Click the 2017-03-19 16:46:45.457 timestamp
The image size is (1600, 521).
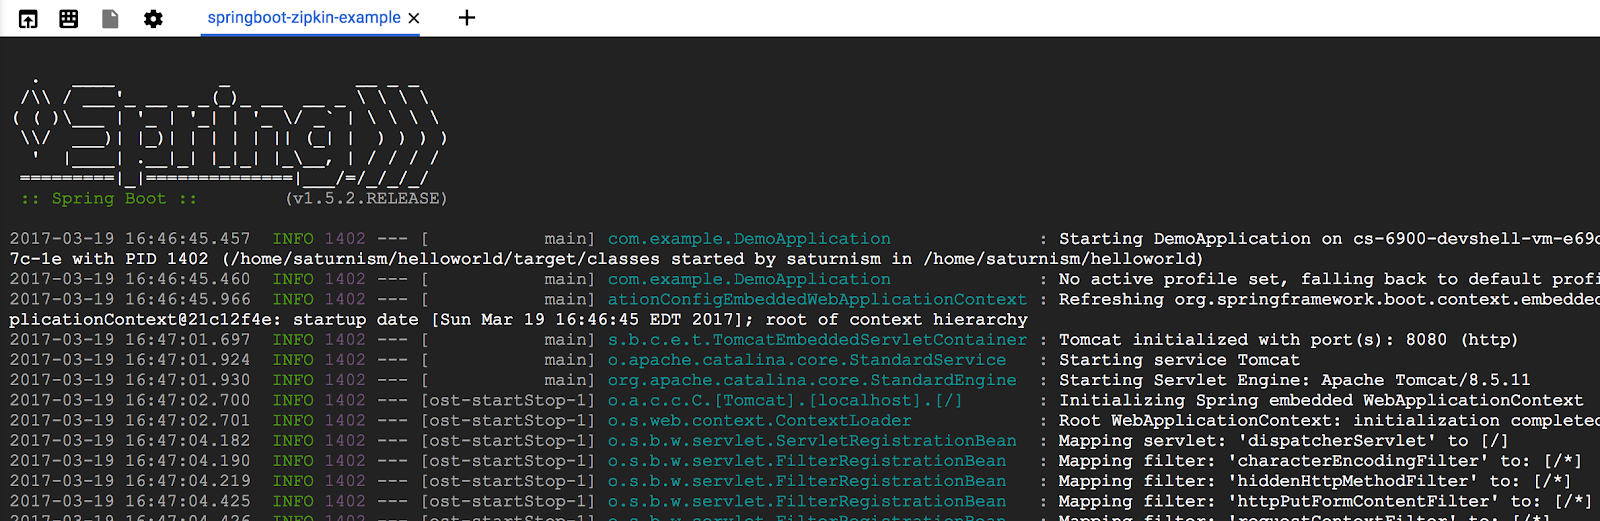tap(130, 239)
